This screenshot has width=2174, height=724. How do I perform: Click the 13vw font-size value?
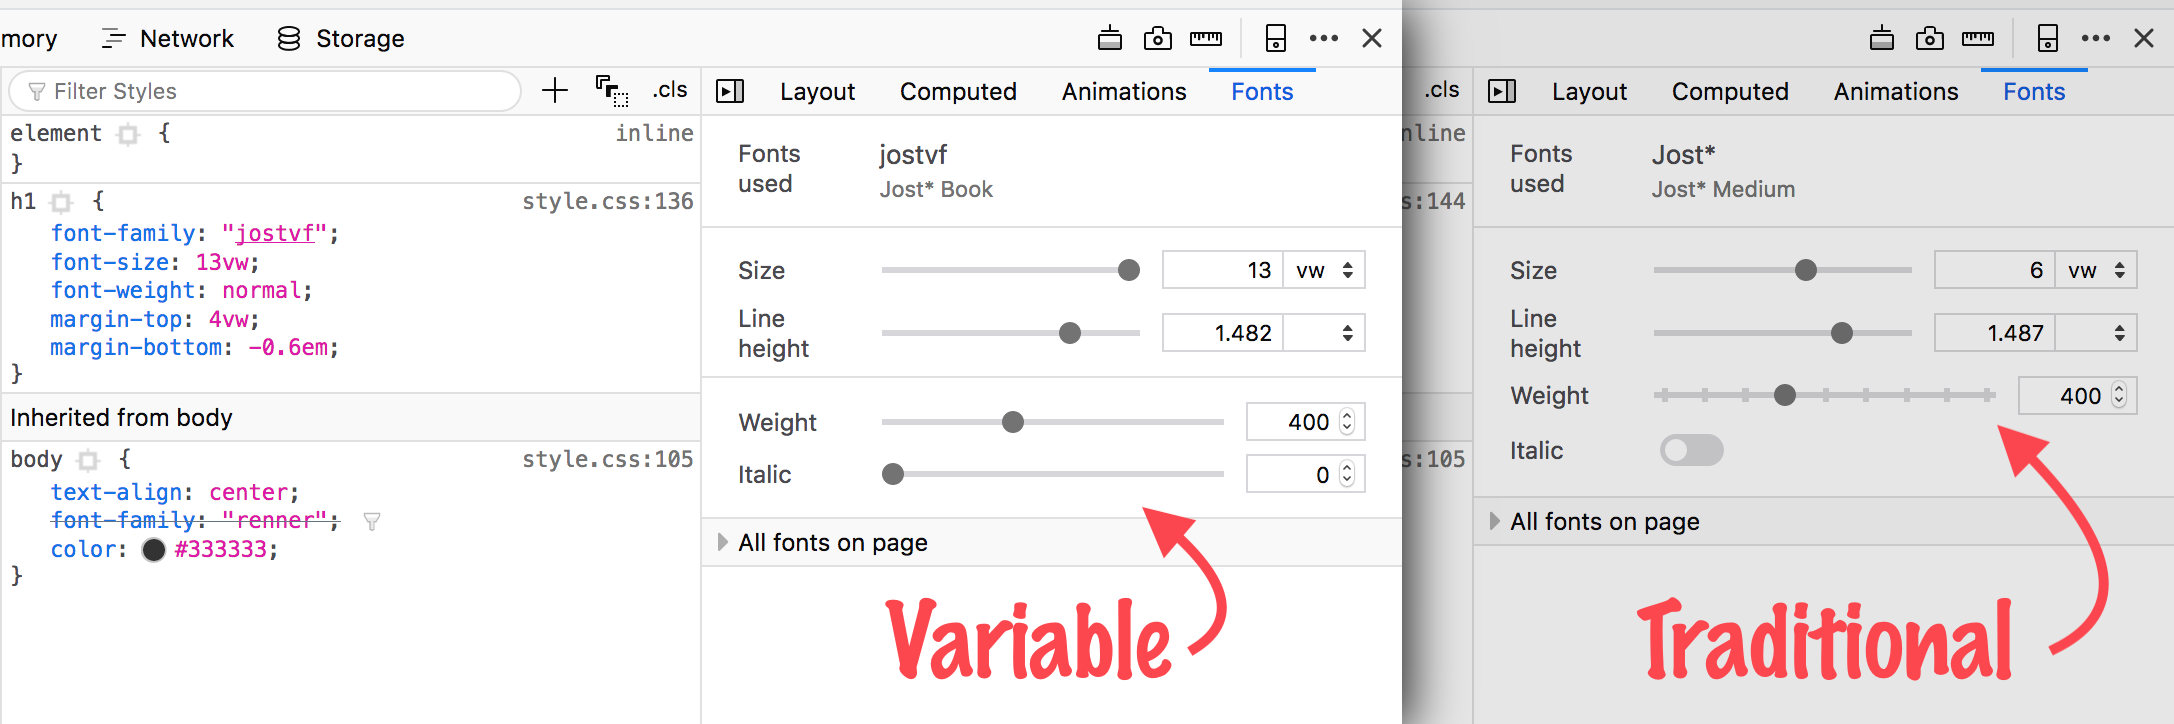(x=221, y=262)
